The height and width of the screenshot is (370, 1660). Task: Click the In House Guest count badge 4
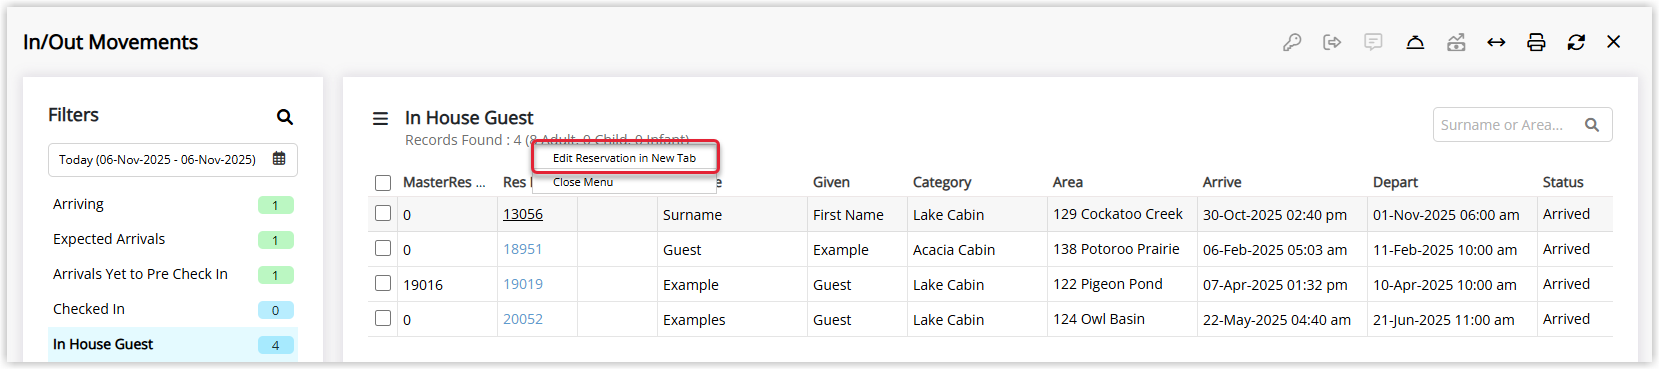coord(275,345)
